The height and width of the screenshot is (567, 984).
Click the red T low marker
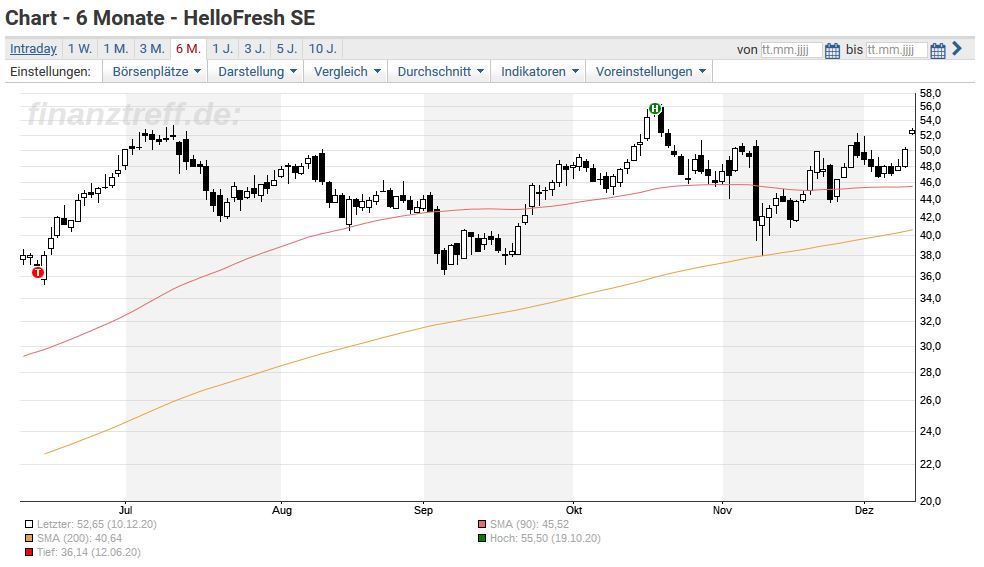pos(38,273)
